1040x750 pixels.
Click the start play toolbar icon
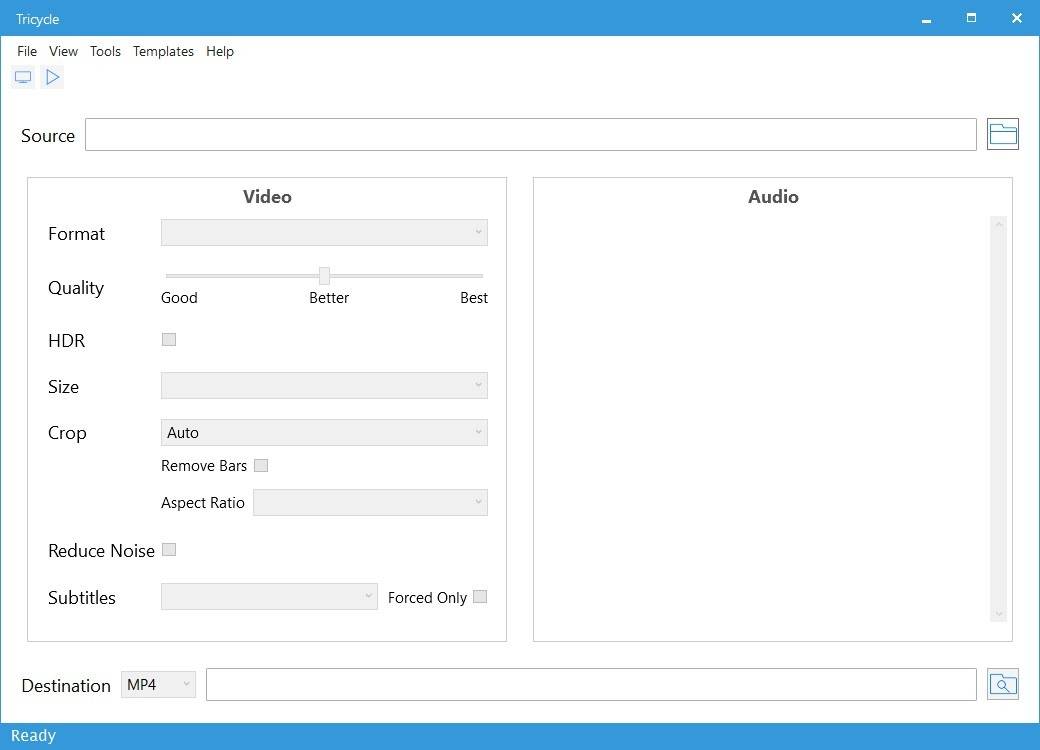point(52,77)
